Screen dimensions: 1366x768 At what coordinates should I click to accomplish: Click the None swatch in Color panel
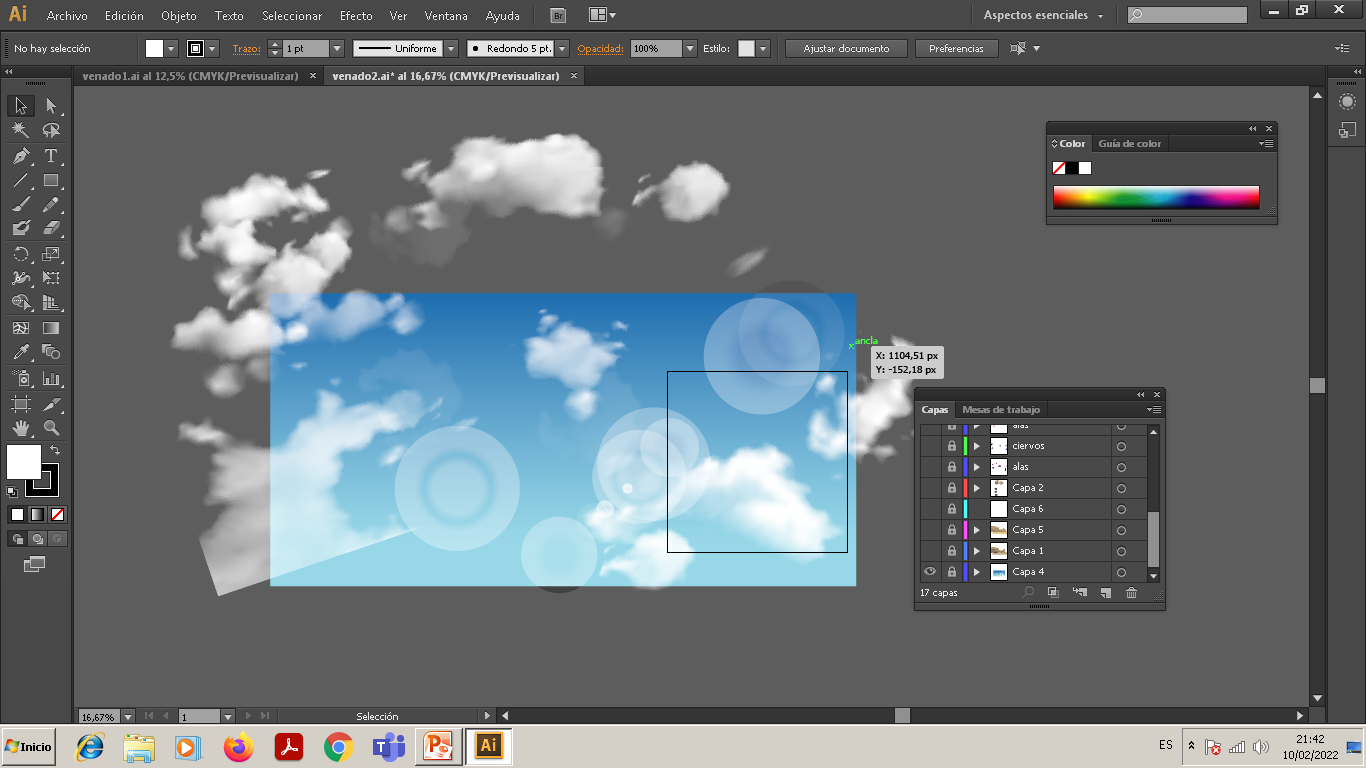[1059, 168]
